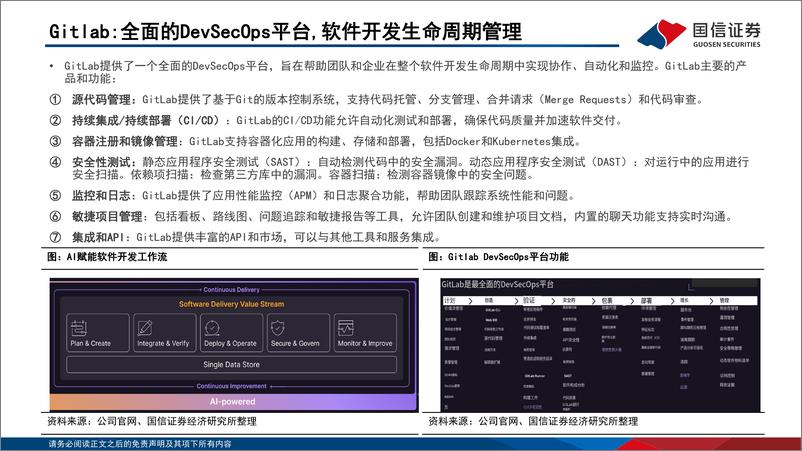Click the Software Delivery Value Stream heading
The height and width of the screenshot is (451, 802).
coord(231,304)
